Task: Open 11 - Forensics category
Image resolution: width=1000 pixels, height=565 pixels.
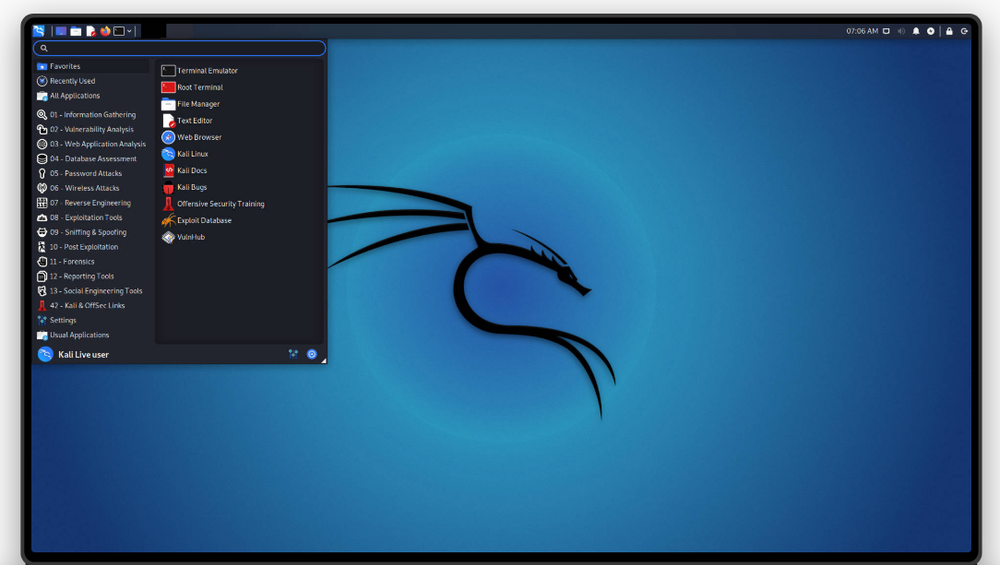Action: click(x=92, y=261)
